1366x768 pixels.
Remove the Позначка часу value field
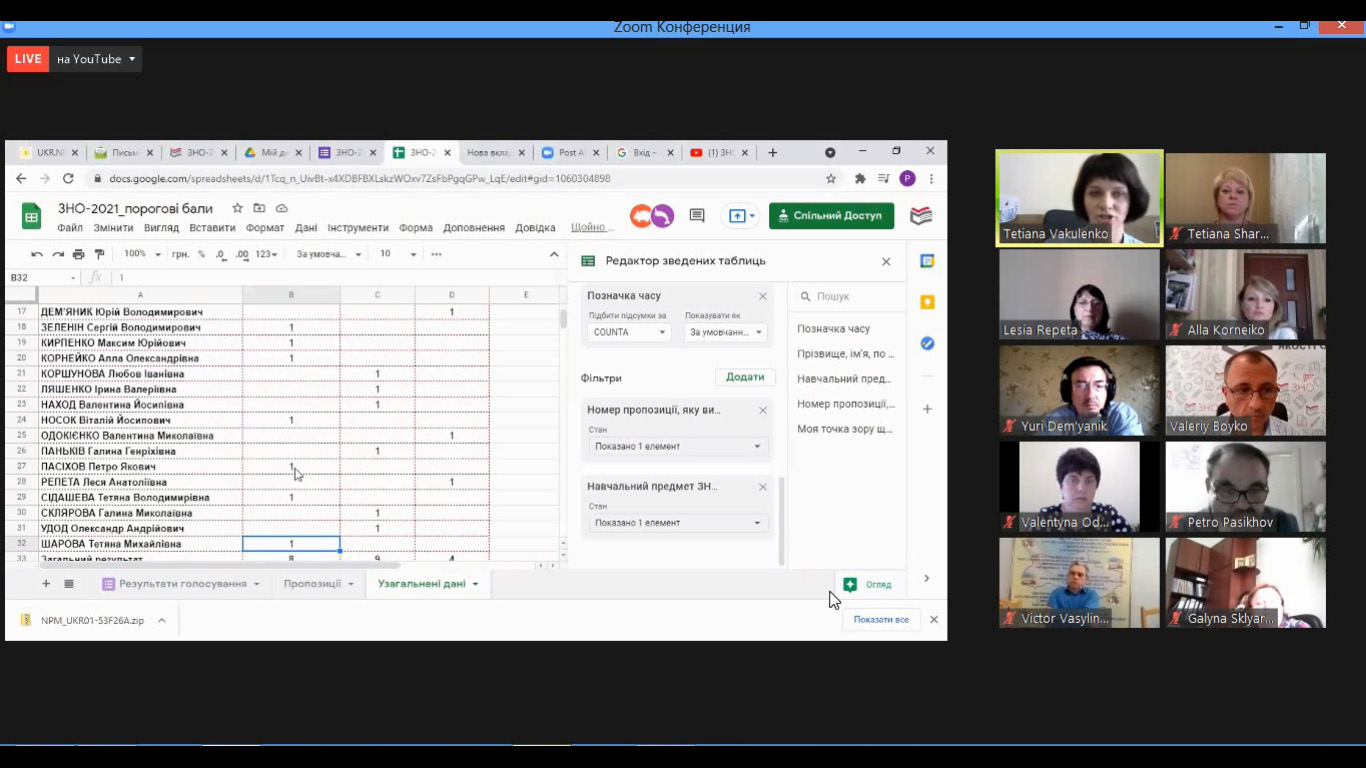(x=763, y=296)
